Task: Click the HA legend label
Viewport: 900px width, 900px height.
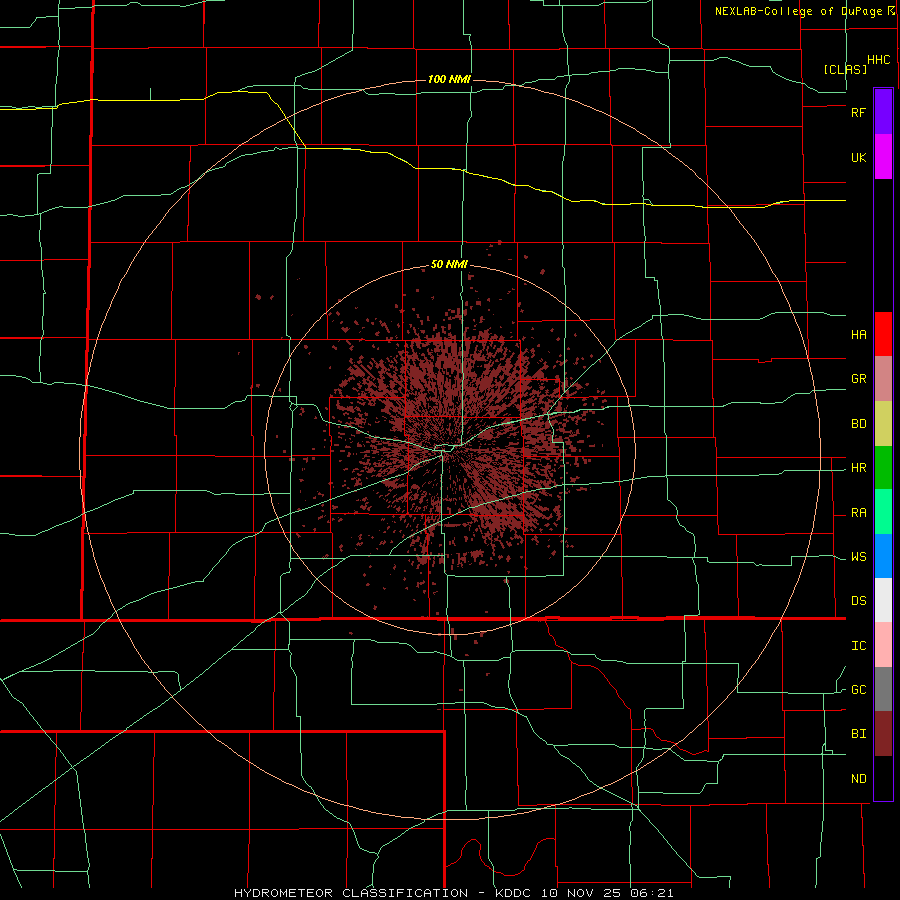Action: tap(858, 335)
